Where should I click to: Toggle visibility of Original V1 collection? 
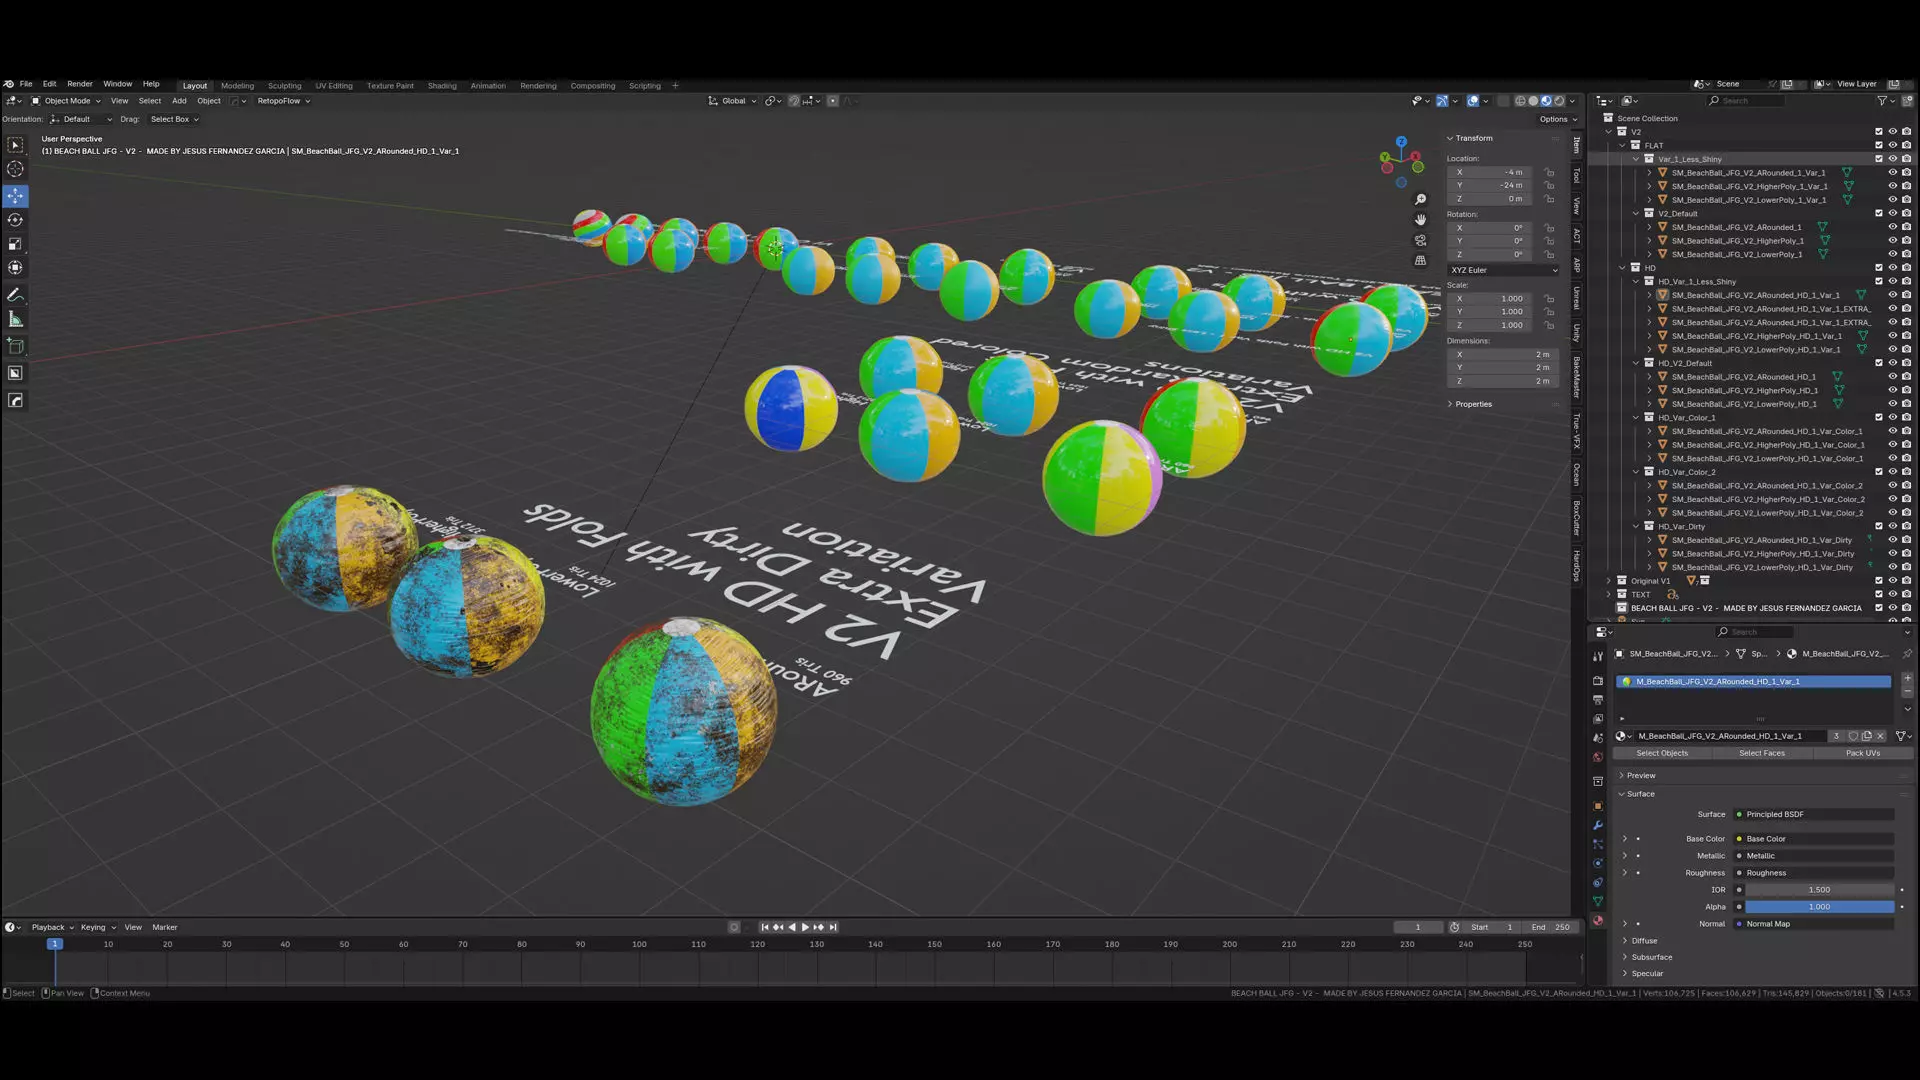pos(1892,580)
